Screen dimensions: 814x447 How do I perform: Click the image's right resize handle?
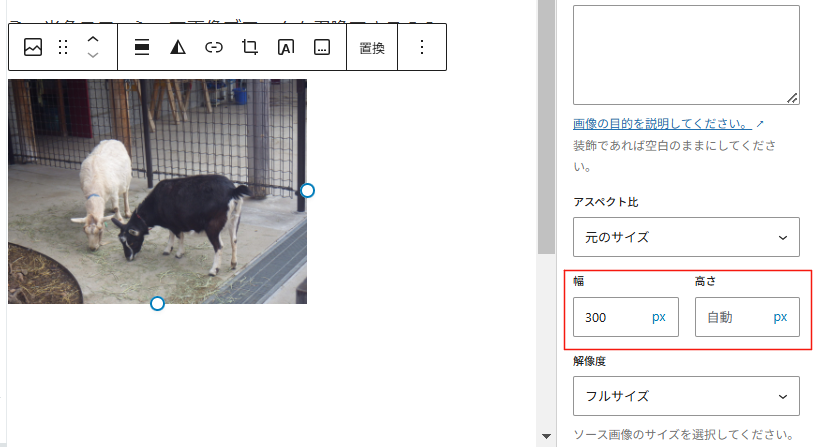[307, 191]
